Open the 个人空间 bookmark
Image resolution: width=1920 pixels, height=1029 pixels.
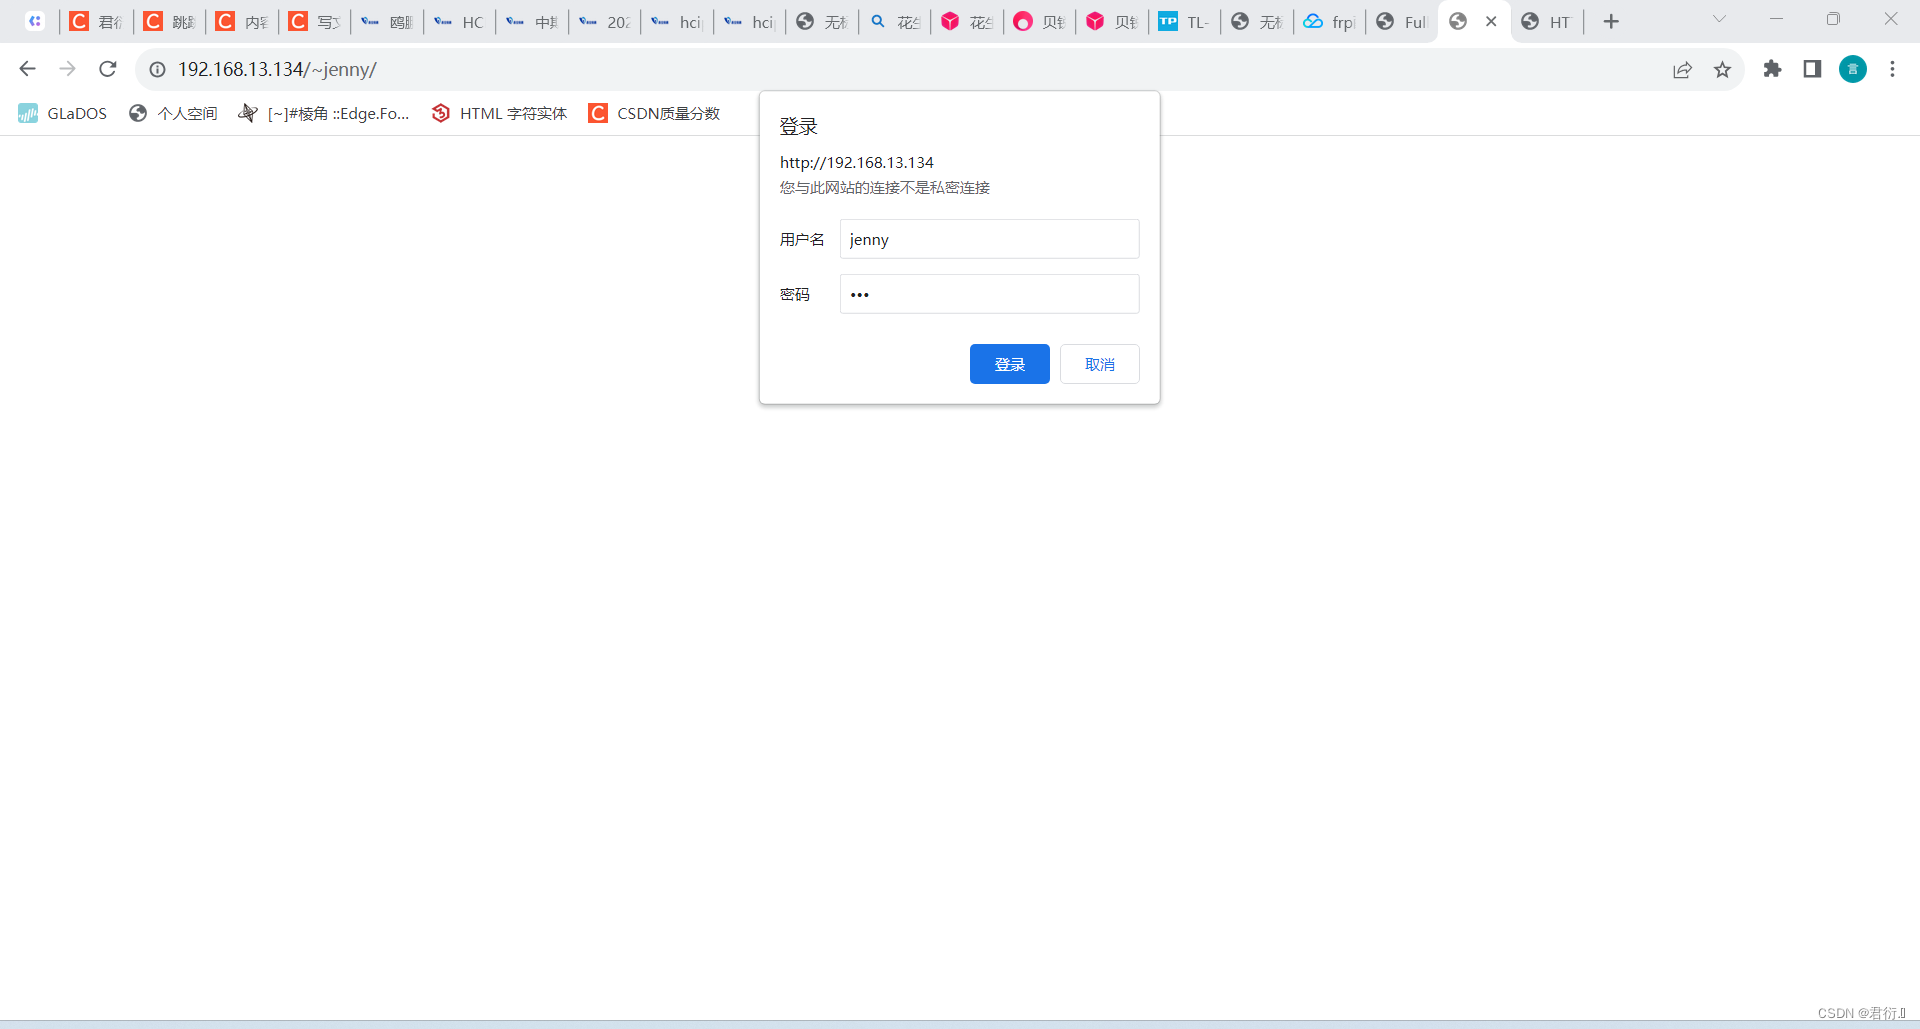click(x=173, y=113)
